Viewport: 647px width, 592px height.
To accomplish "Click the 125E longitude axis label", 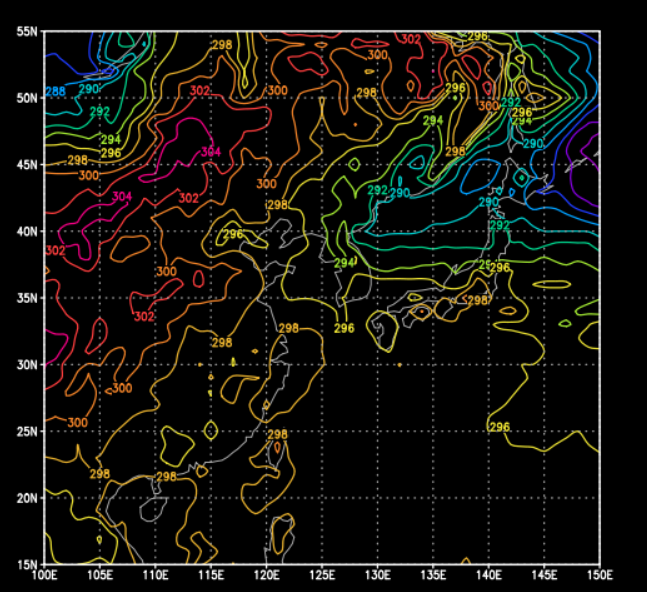I will [x=321, y=576].
